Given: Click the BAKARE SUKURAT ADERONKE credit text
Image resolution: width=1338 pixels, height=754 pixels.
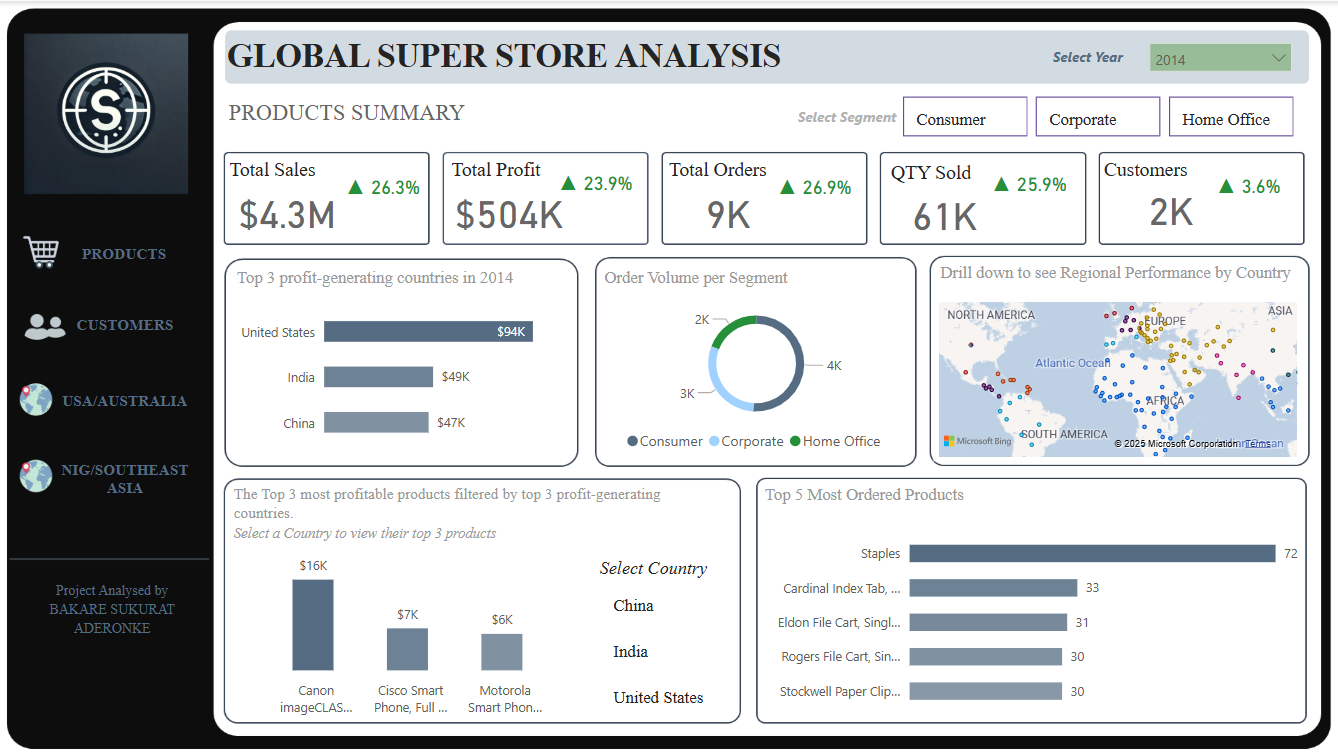Looking at the screenshot, I should click(112, 618).
